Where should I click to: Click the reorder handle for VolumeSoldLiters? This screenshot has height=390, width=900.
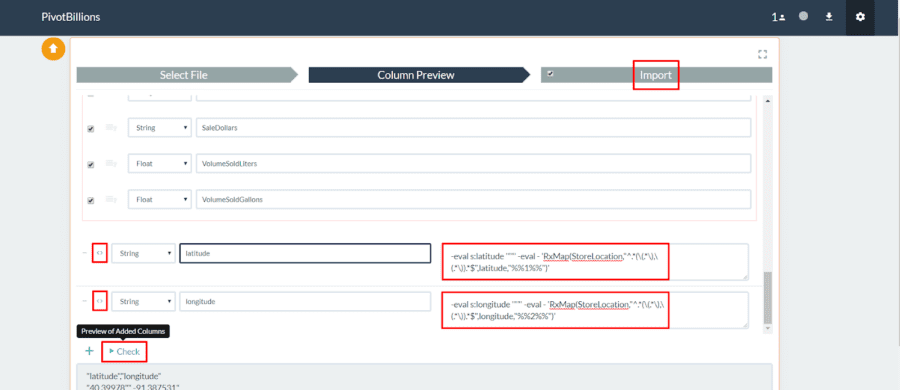pos(111,164)
